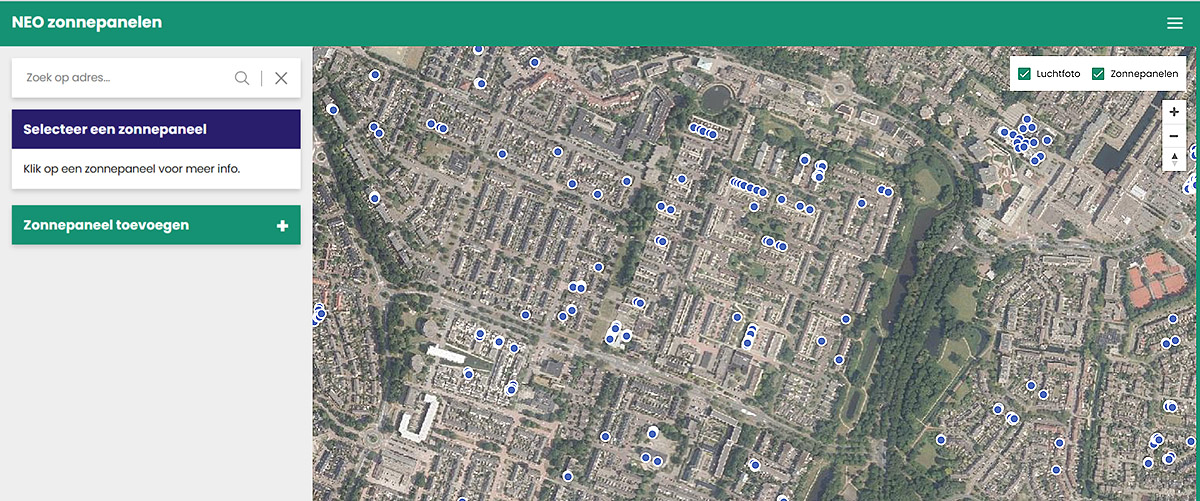Click the 'Selecteer een zonnepaneel' header

(156, 129)
